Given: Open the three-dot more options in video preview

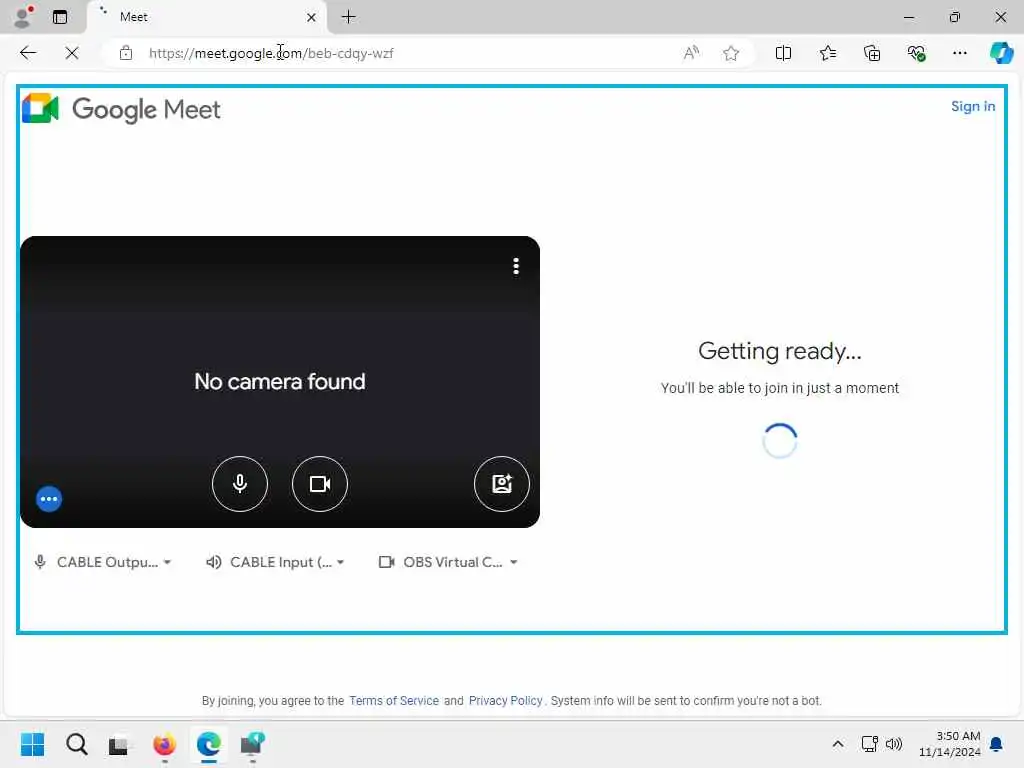Looking at the screenshot, I should pos(516,266).
